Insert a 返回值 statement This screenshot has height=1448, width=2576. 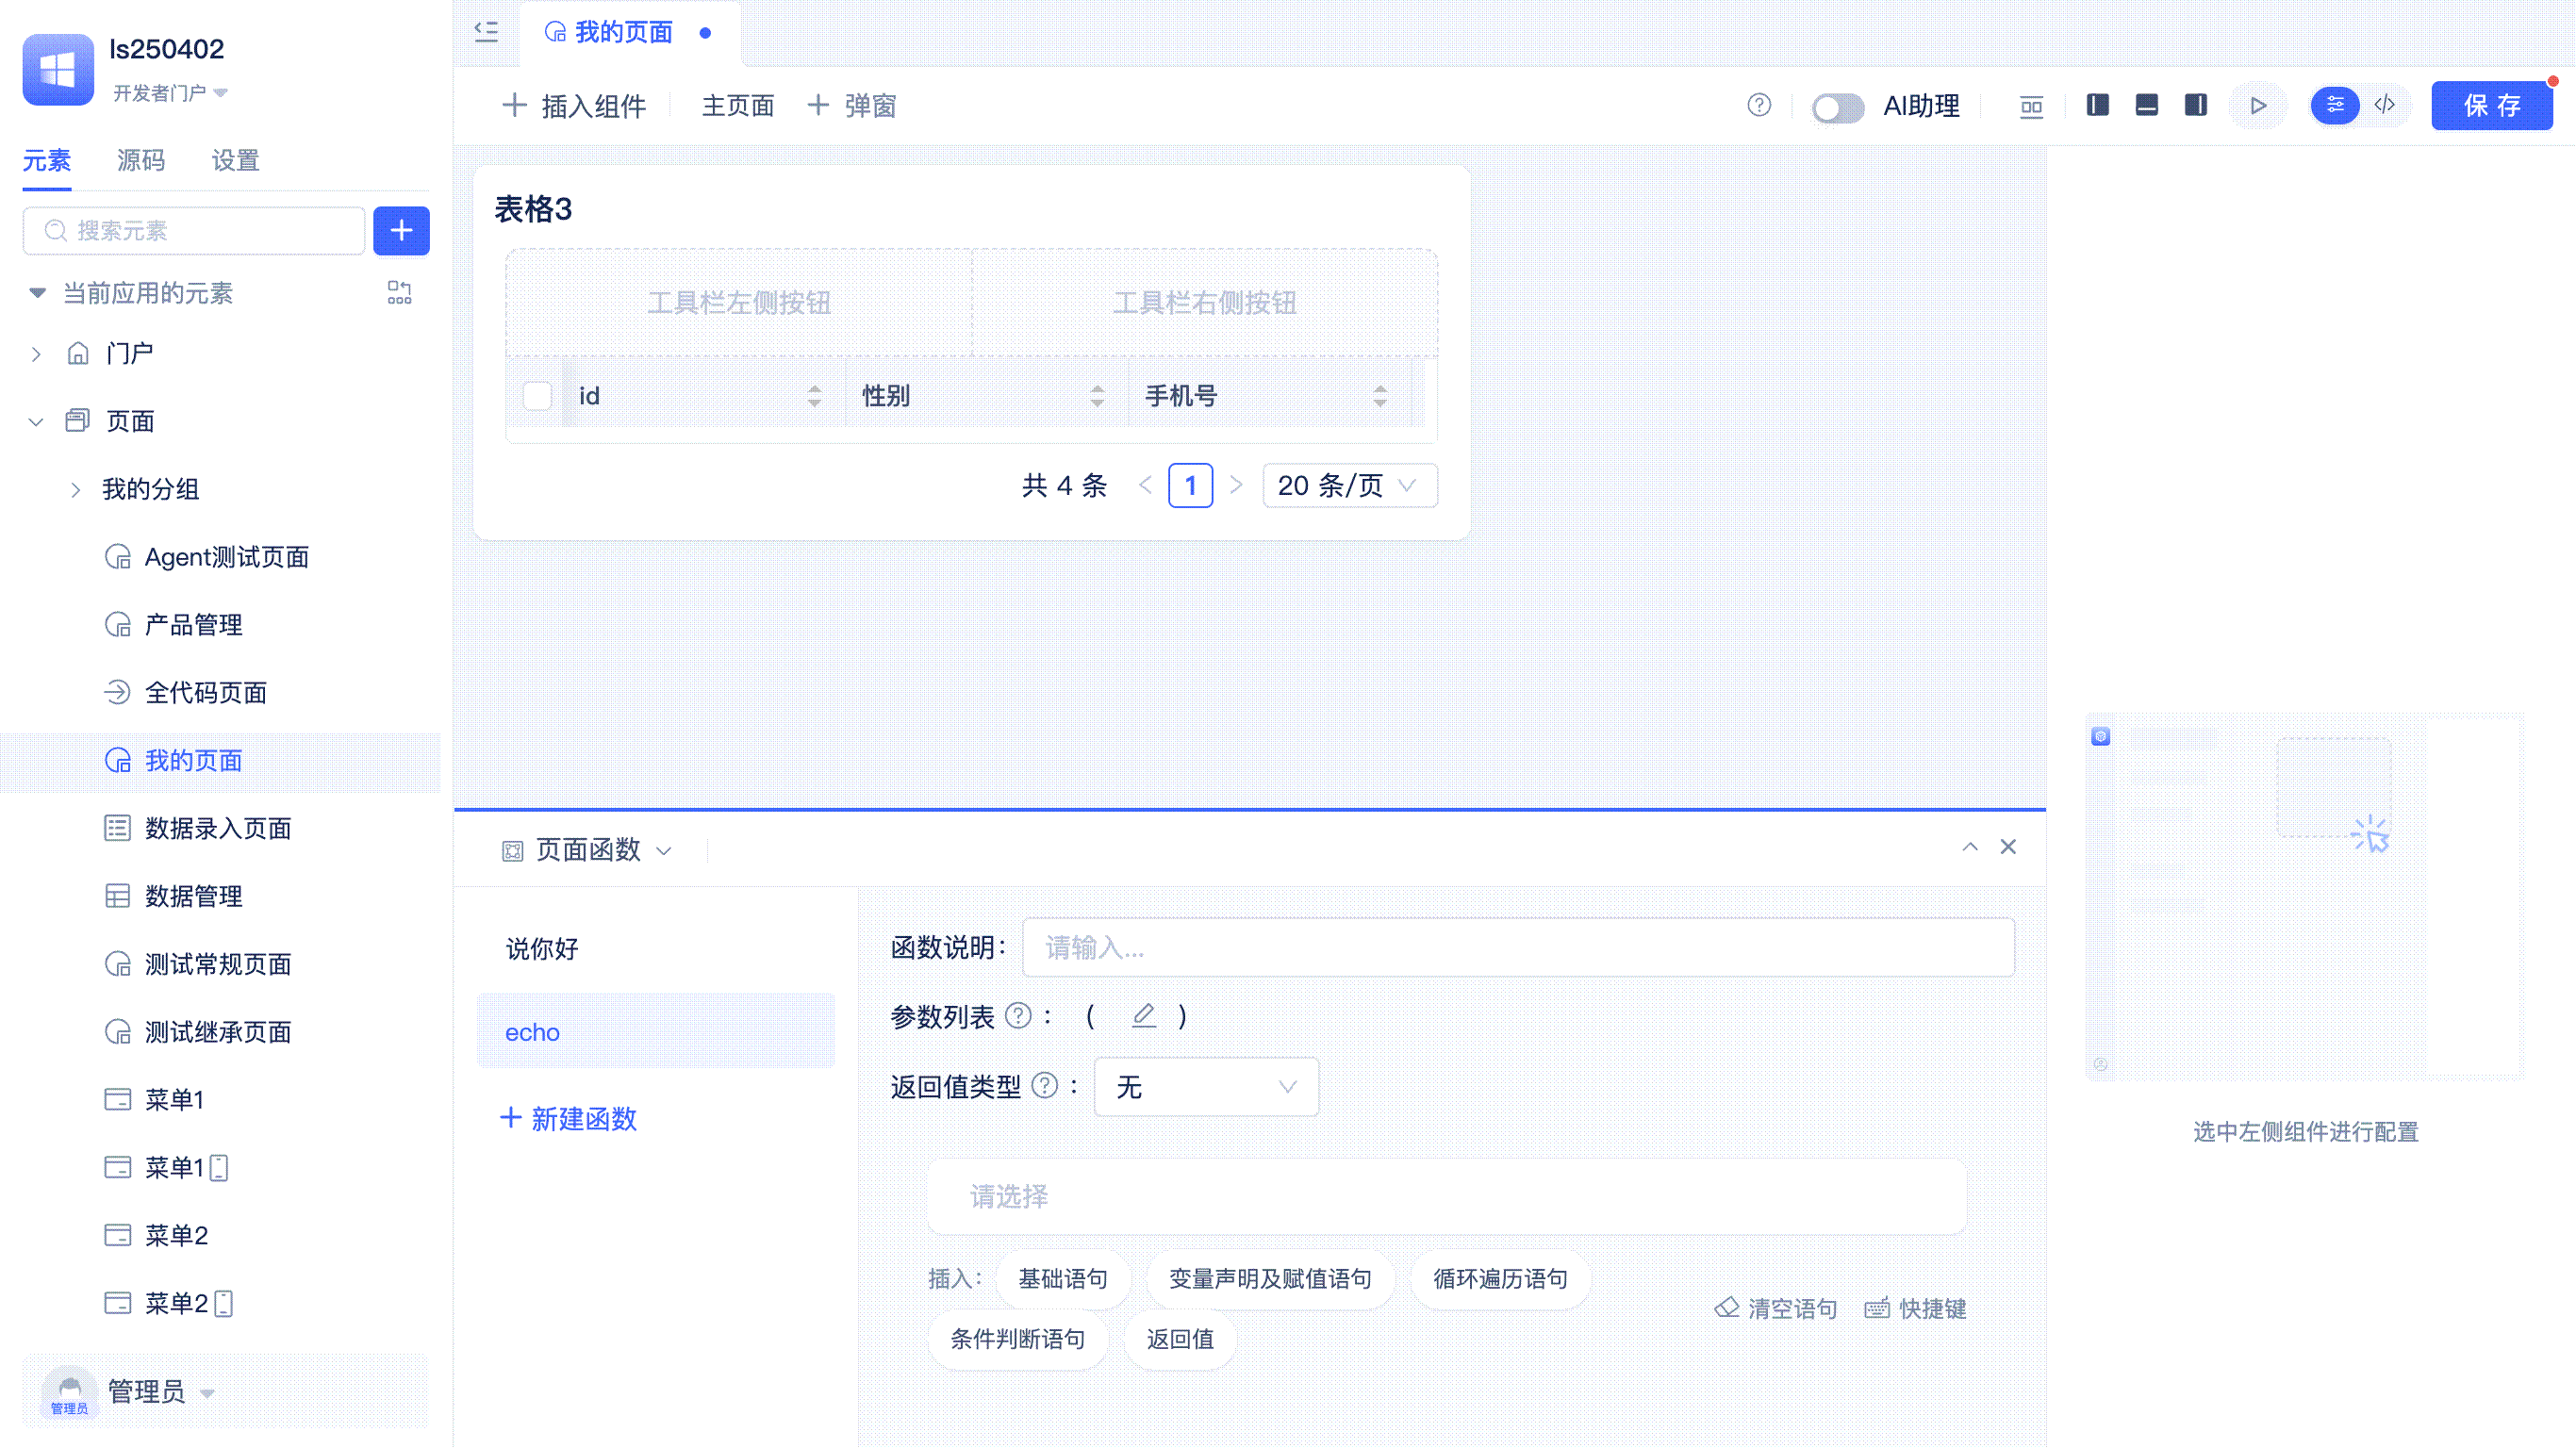(x=1180, y=1339)
